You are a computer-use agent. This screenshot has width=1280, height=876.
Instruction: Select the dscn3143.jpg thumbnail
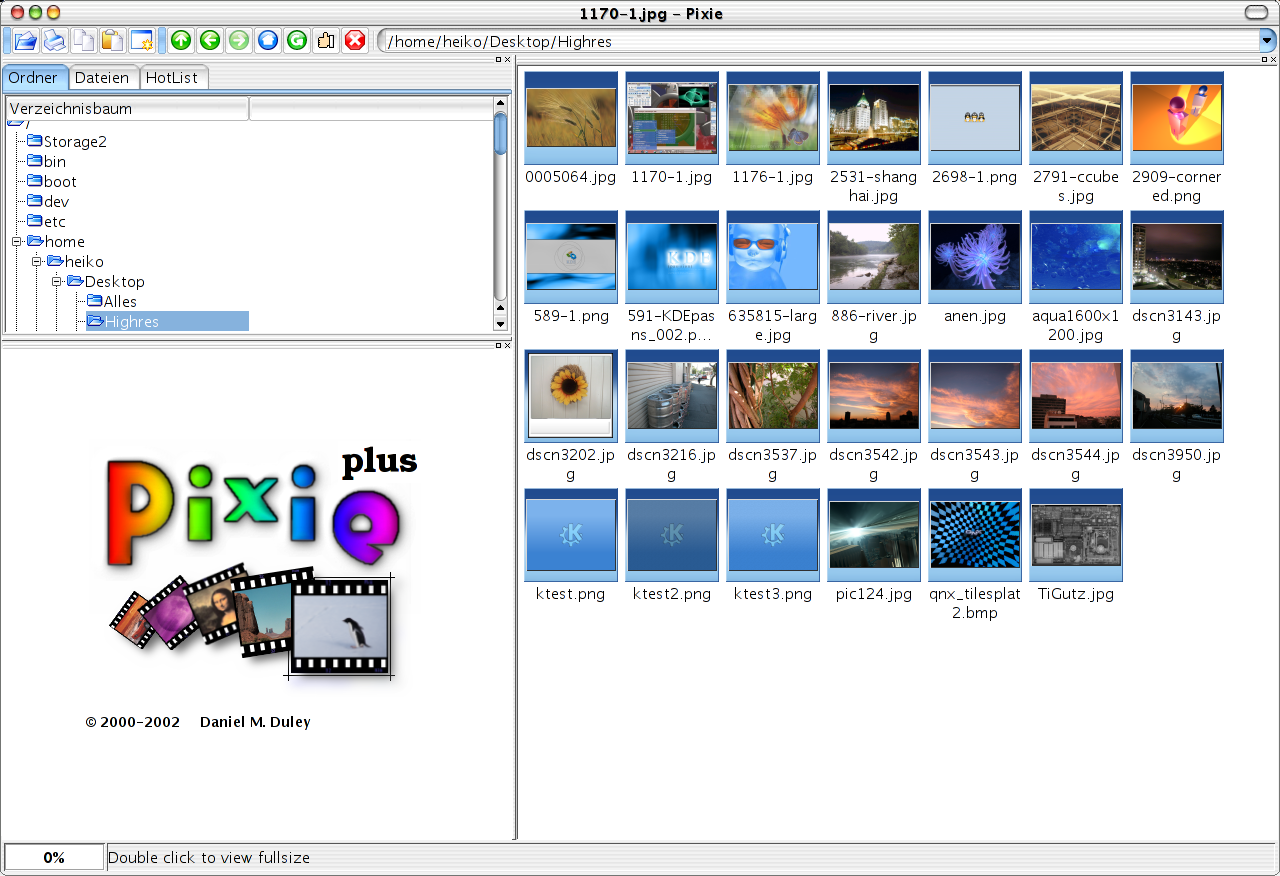(x=1177, y=257)
